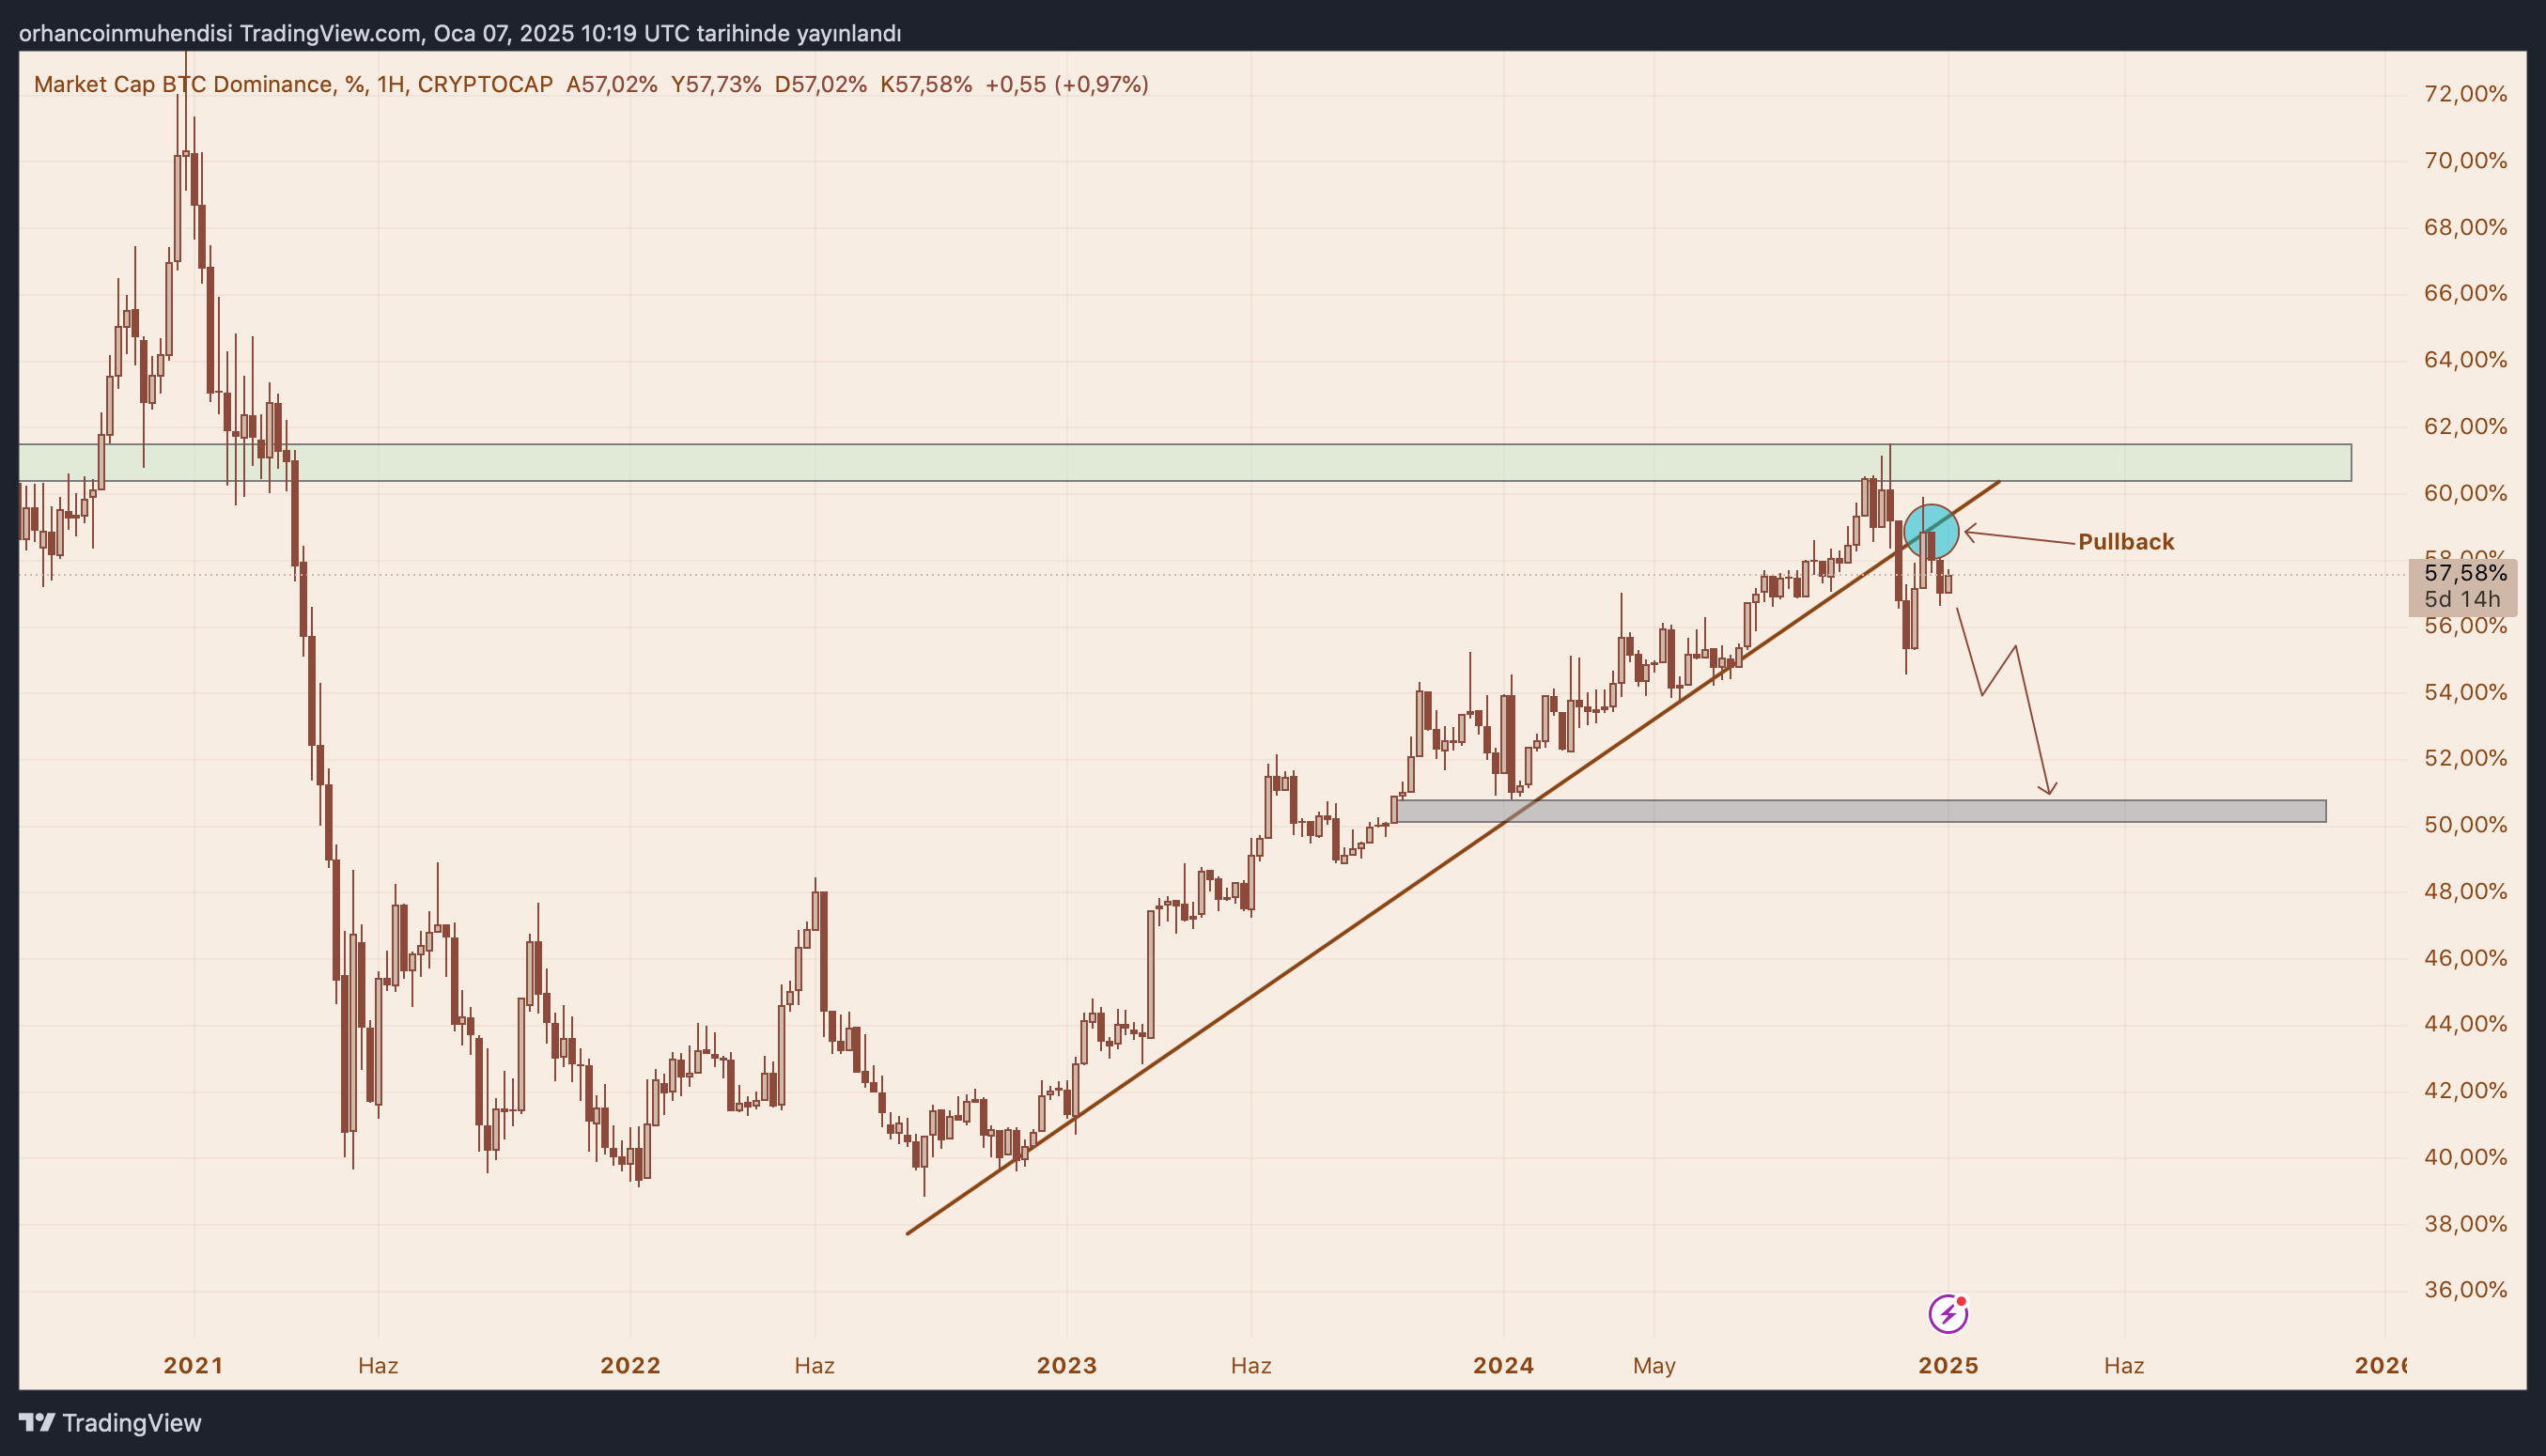Click the 2023 label on time axis
Image resolution: width=2546 pixels, height=1456 pixels.
[1066, 1365]
